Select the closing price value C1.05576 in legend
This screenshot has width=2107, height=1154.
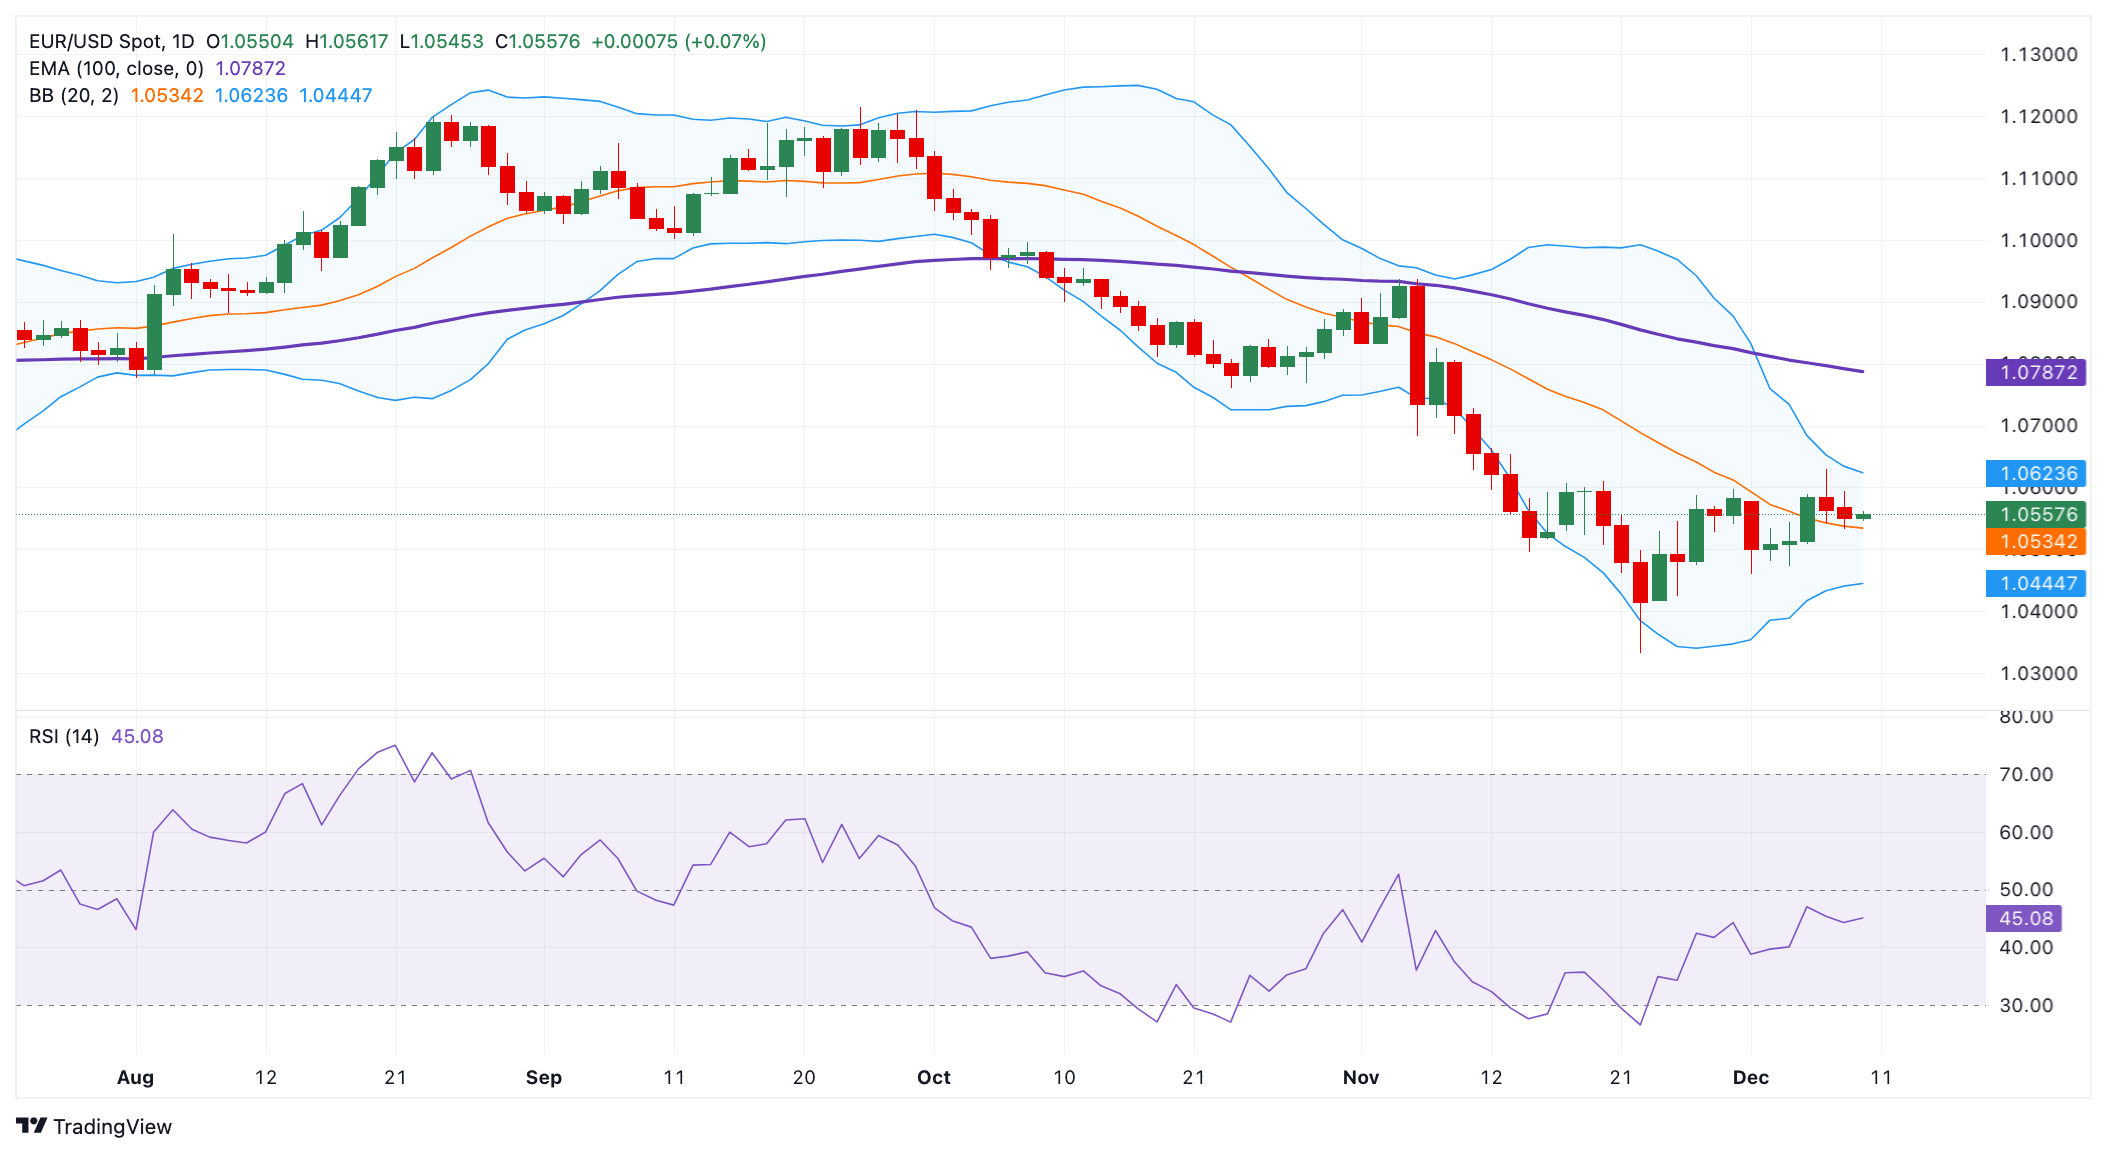[535, 41]
